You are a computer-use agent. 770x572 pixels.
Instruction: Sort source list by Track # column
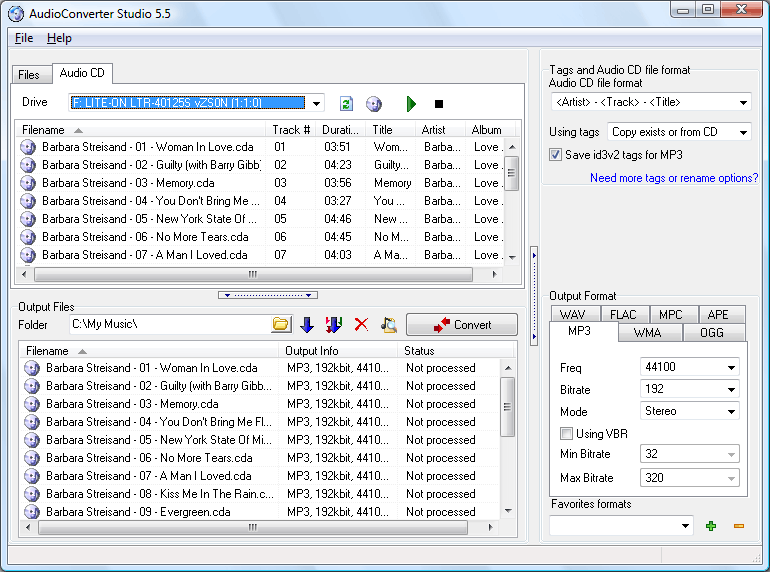(x=291, y=130)
